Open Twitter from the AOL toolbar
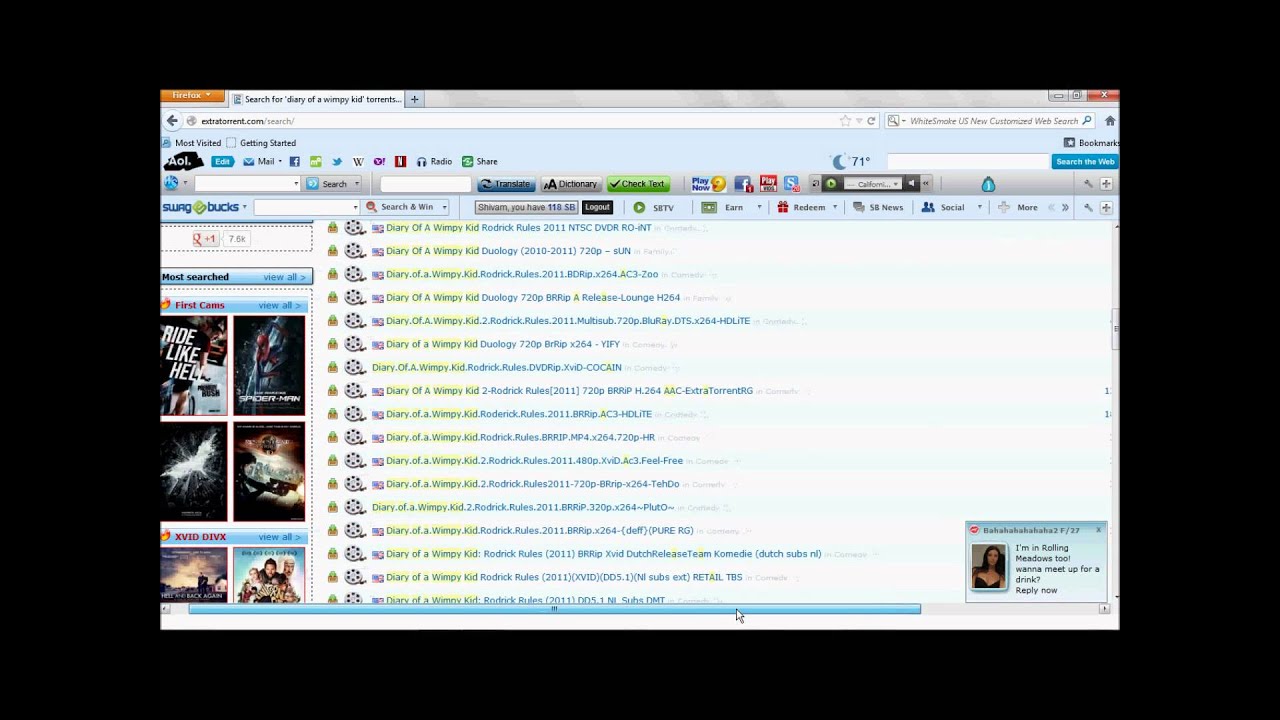 (x=337, y=161)
